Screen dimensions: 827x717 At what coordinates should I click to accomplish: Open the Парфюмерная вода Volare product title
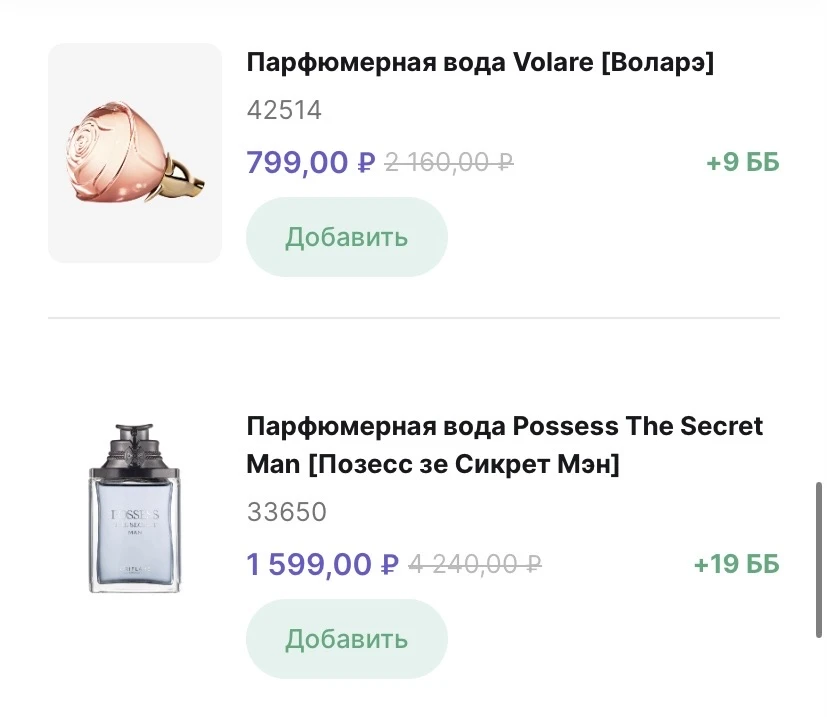point(480,62)
